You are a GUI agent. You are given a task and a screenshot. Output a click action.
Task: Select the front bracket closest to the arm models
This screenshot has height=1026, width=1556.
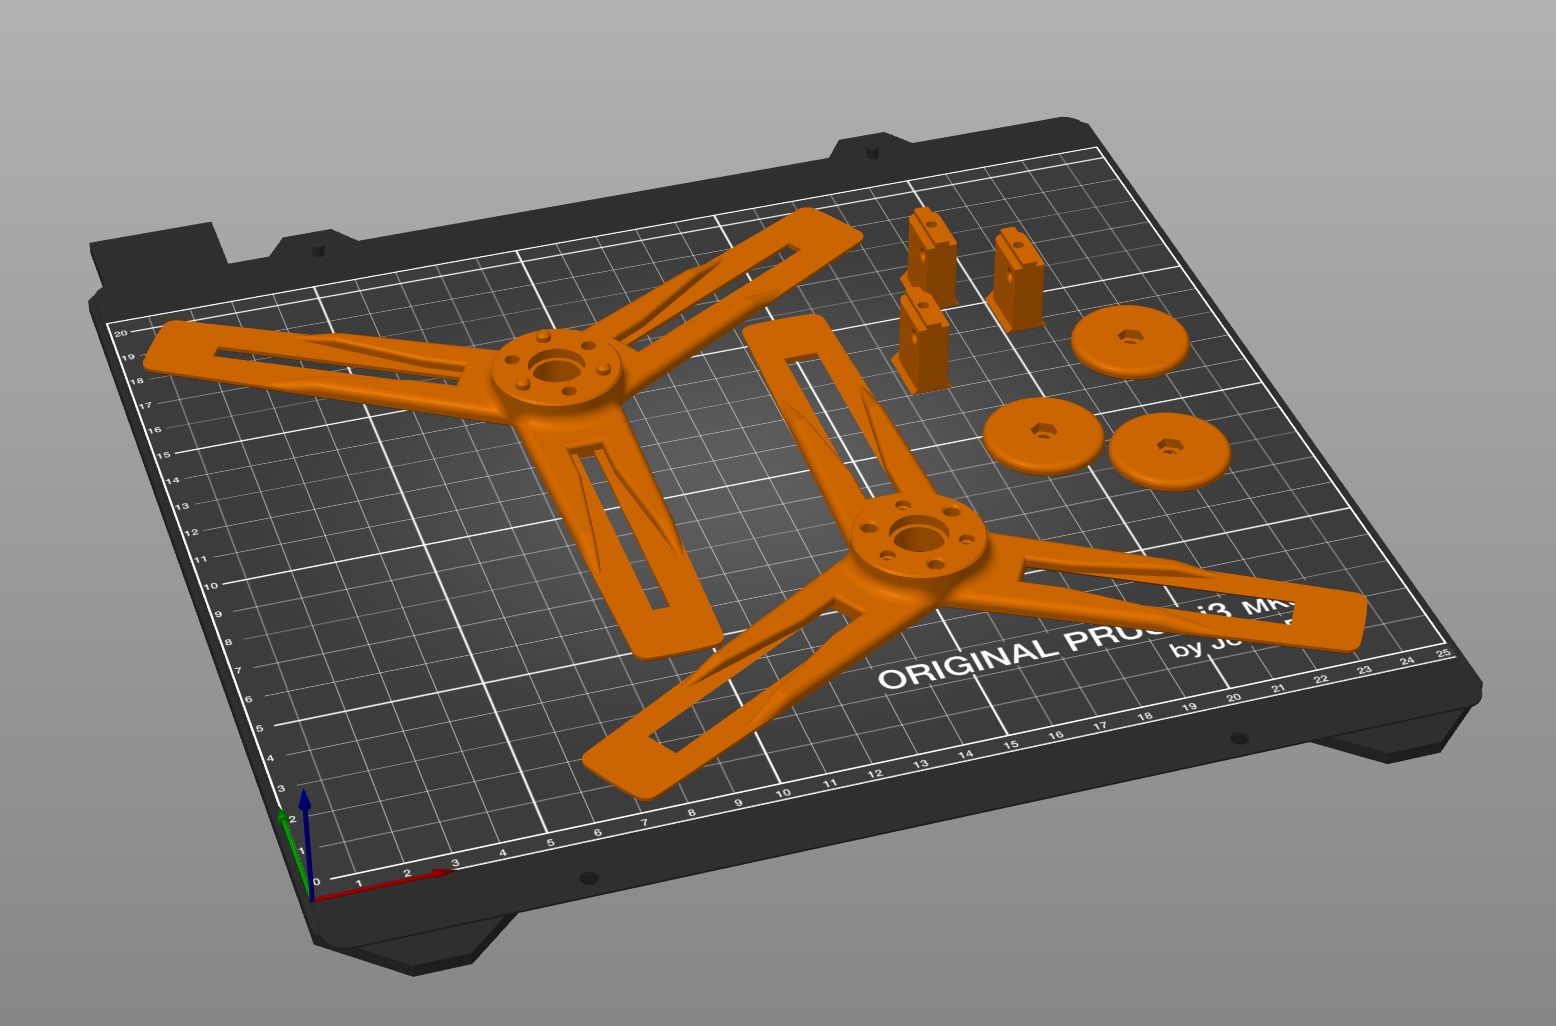pos(924,341)
